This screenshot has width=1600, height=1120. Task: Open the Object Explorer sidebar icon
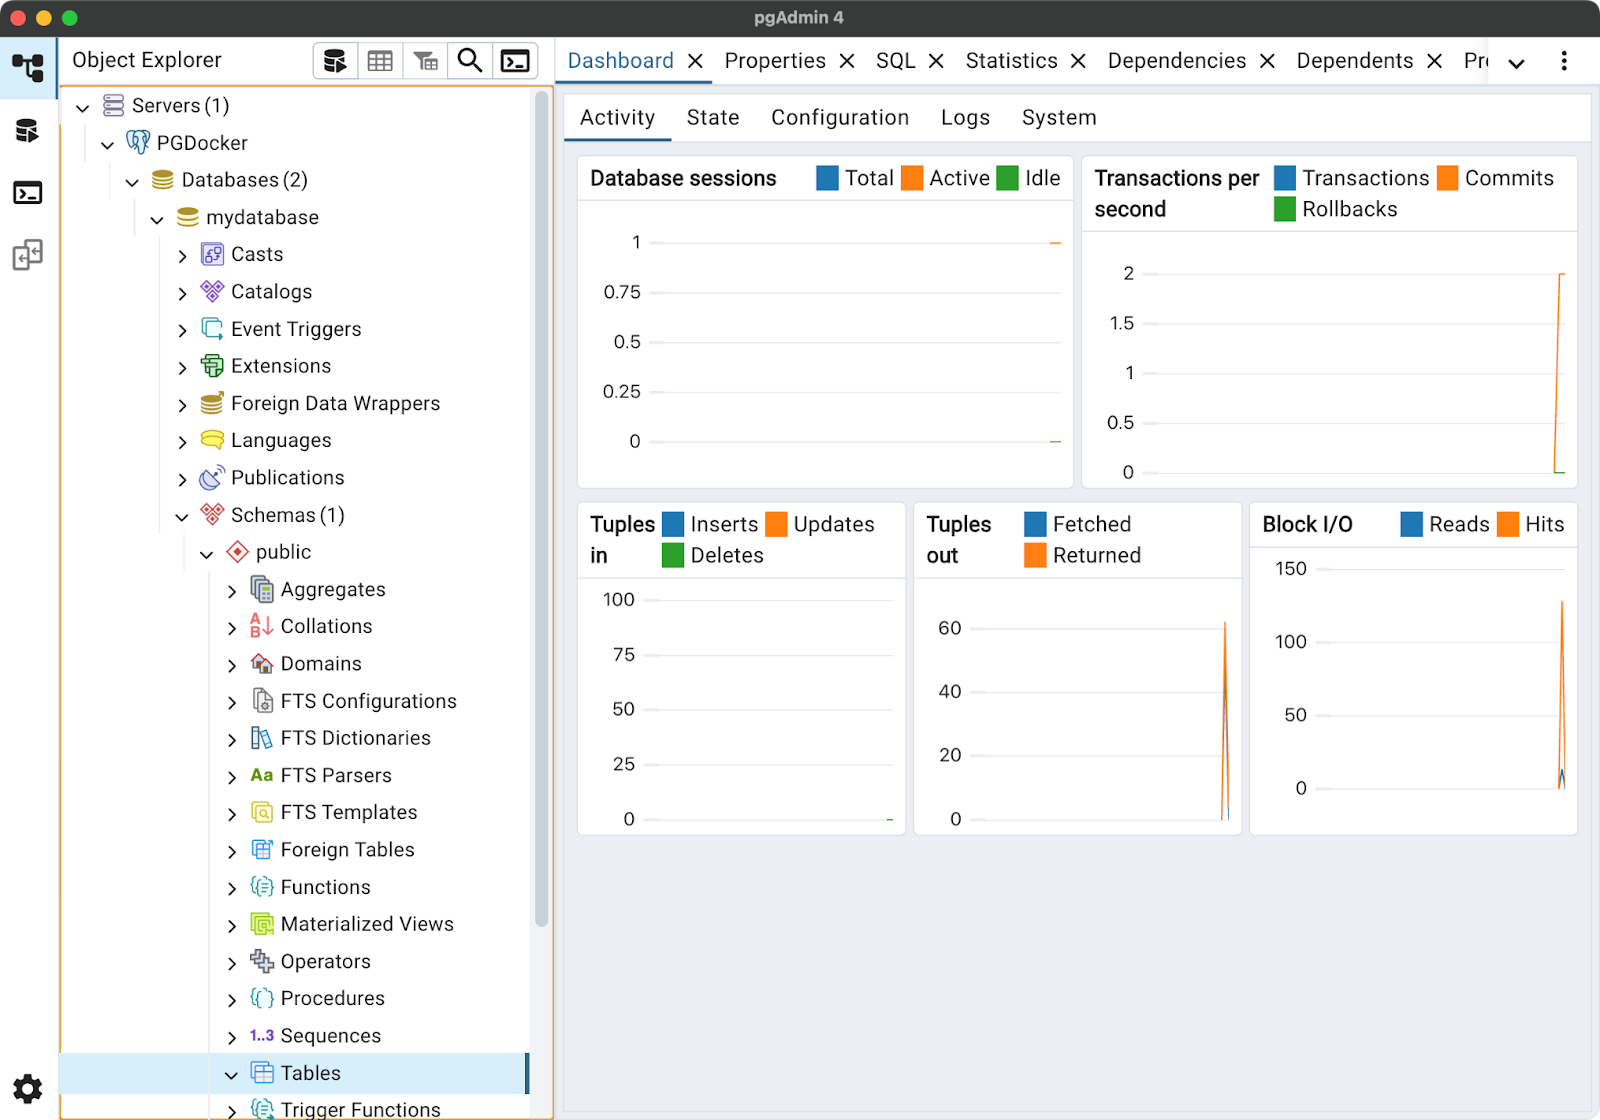(x=28, y=68)
